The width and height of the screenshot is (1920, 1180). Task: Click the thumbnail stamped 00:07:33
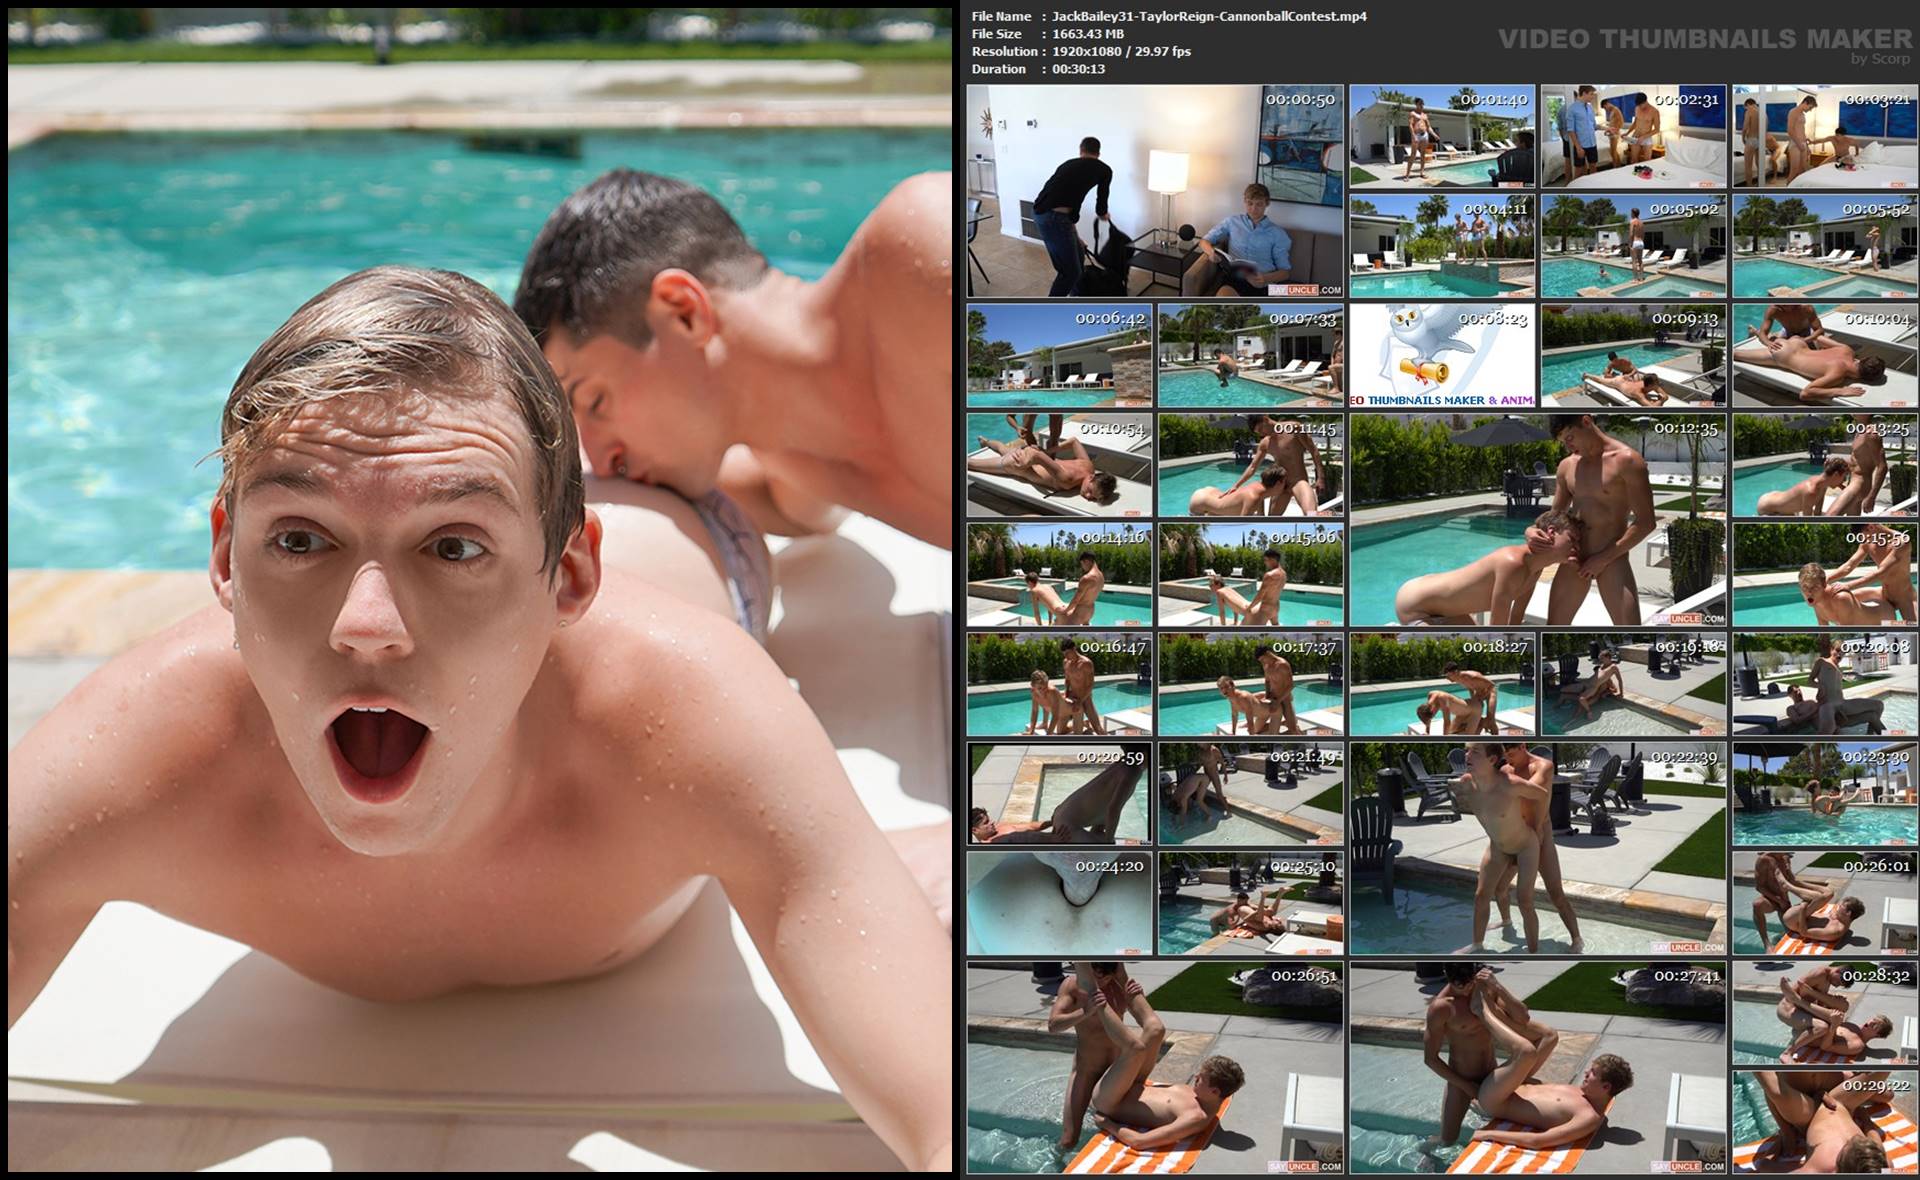[1250, 355]
